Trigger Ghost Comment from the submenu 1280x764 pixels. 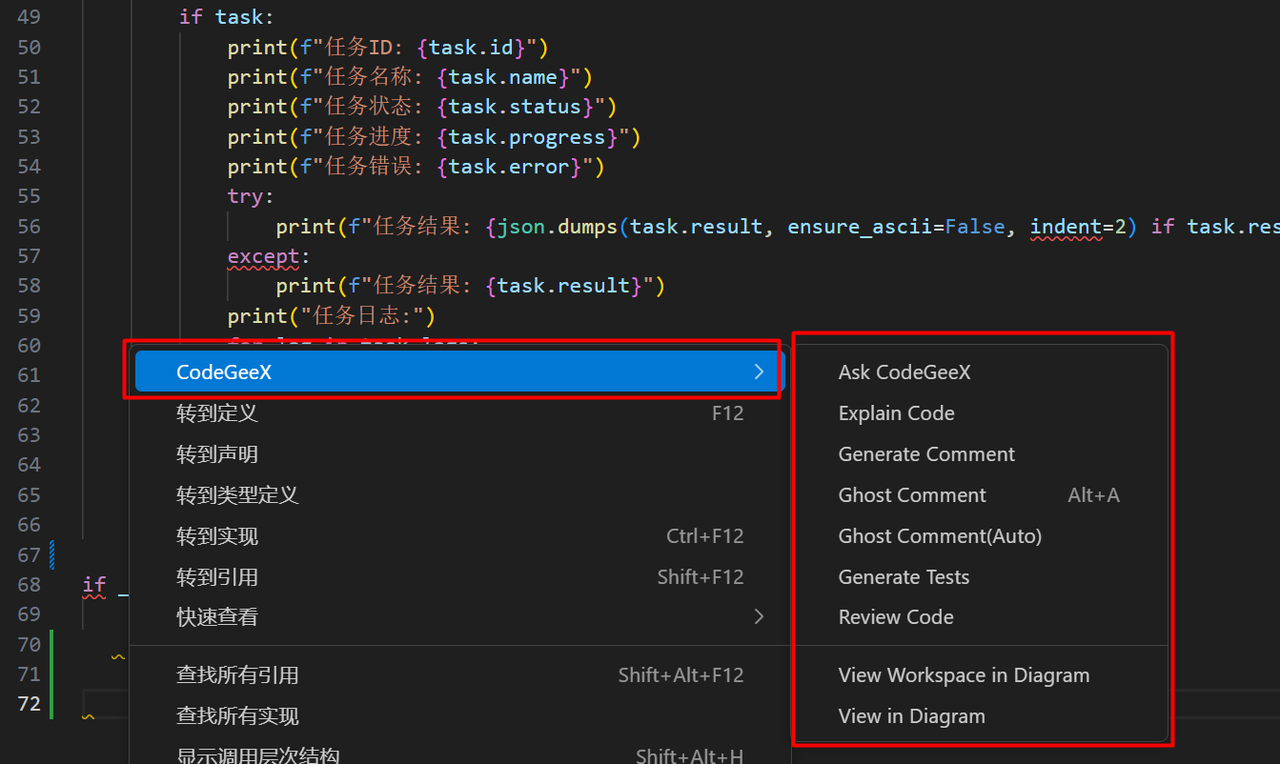click(911, 494)
